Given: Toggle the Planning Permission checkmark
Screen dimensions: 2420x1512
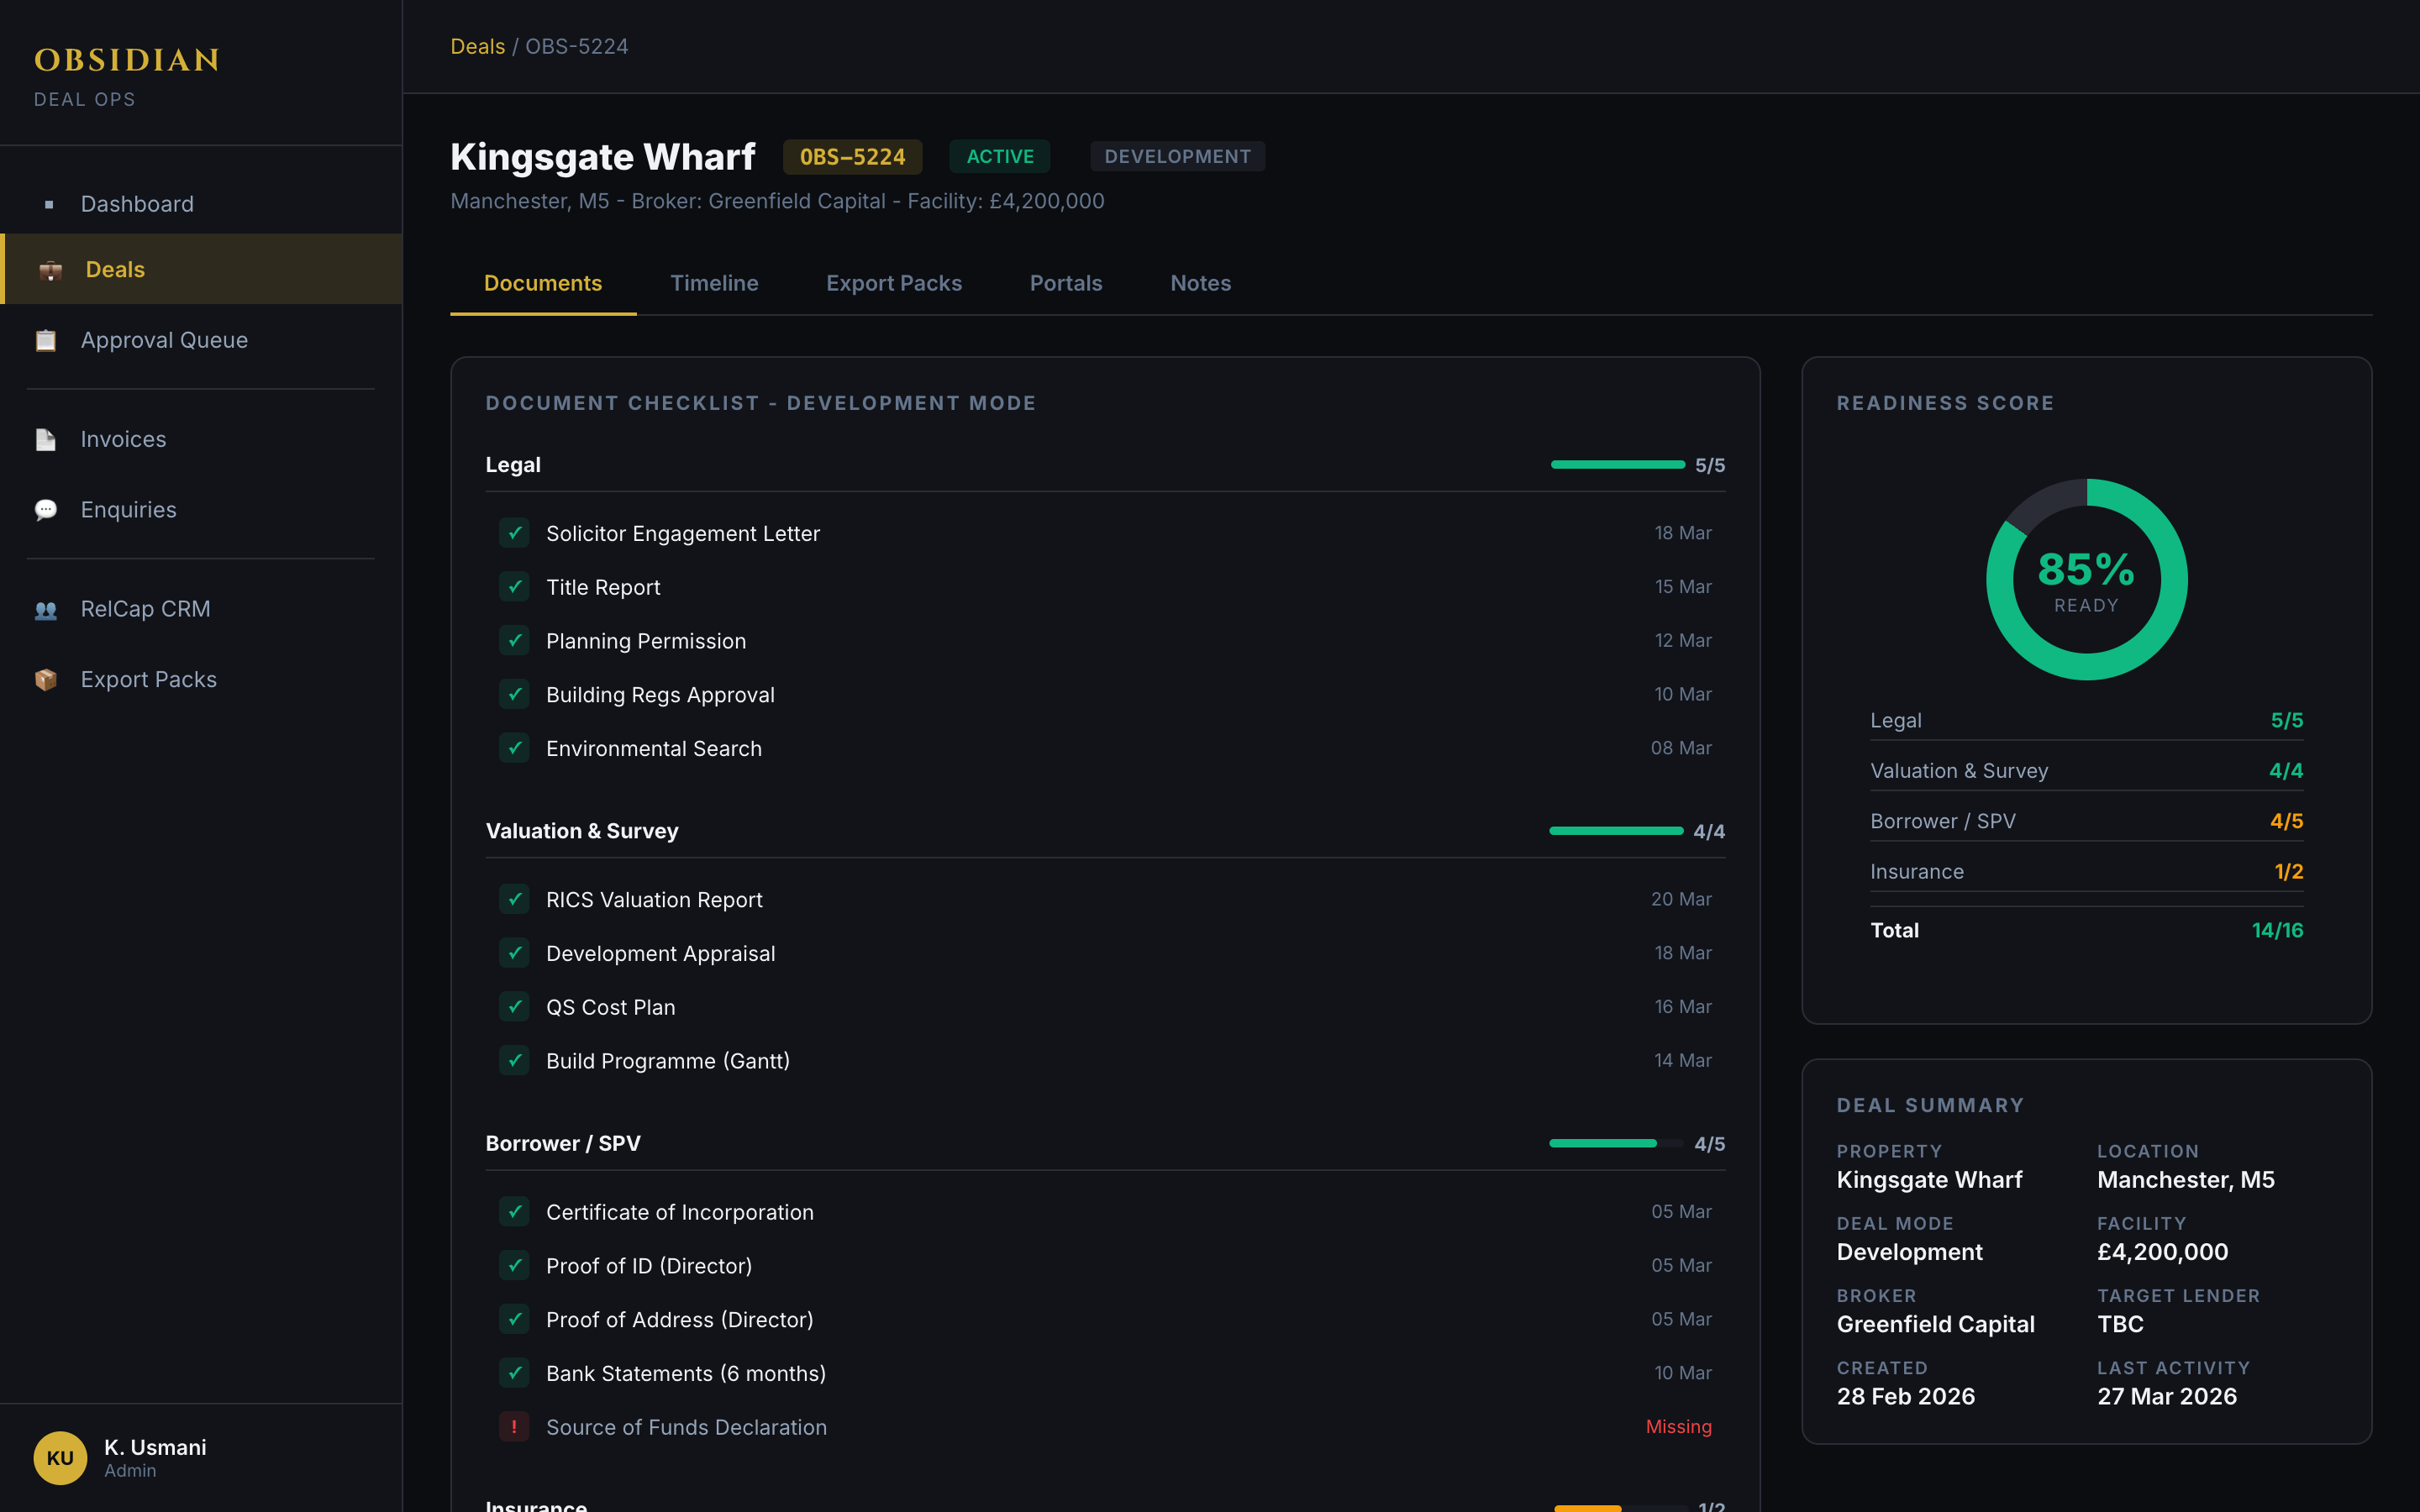Looking at the screenshot, I should click(514, 641).
